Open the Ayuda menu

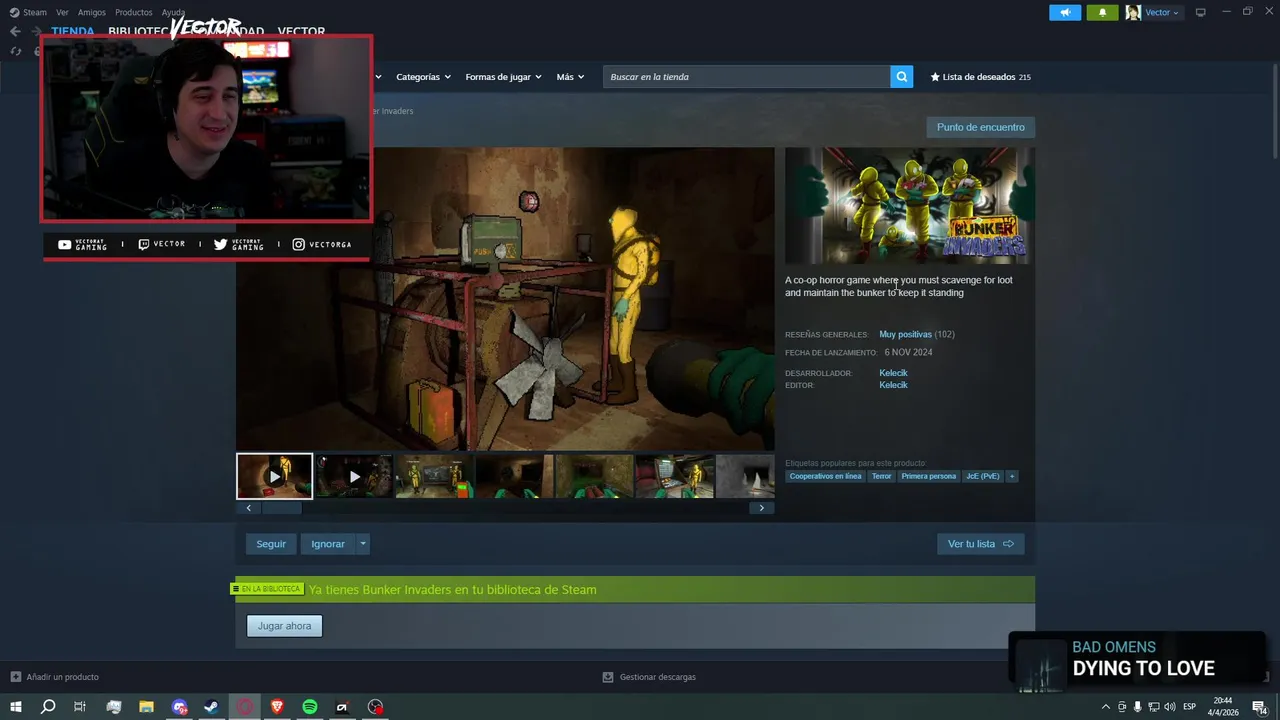point(173,12)
